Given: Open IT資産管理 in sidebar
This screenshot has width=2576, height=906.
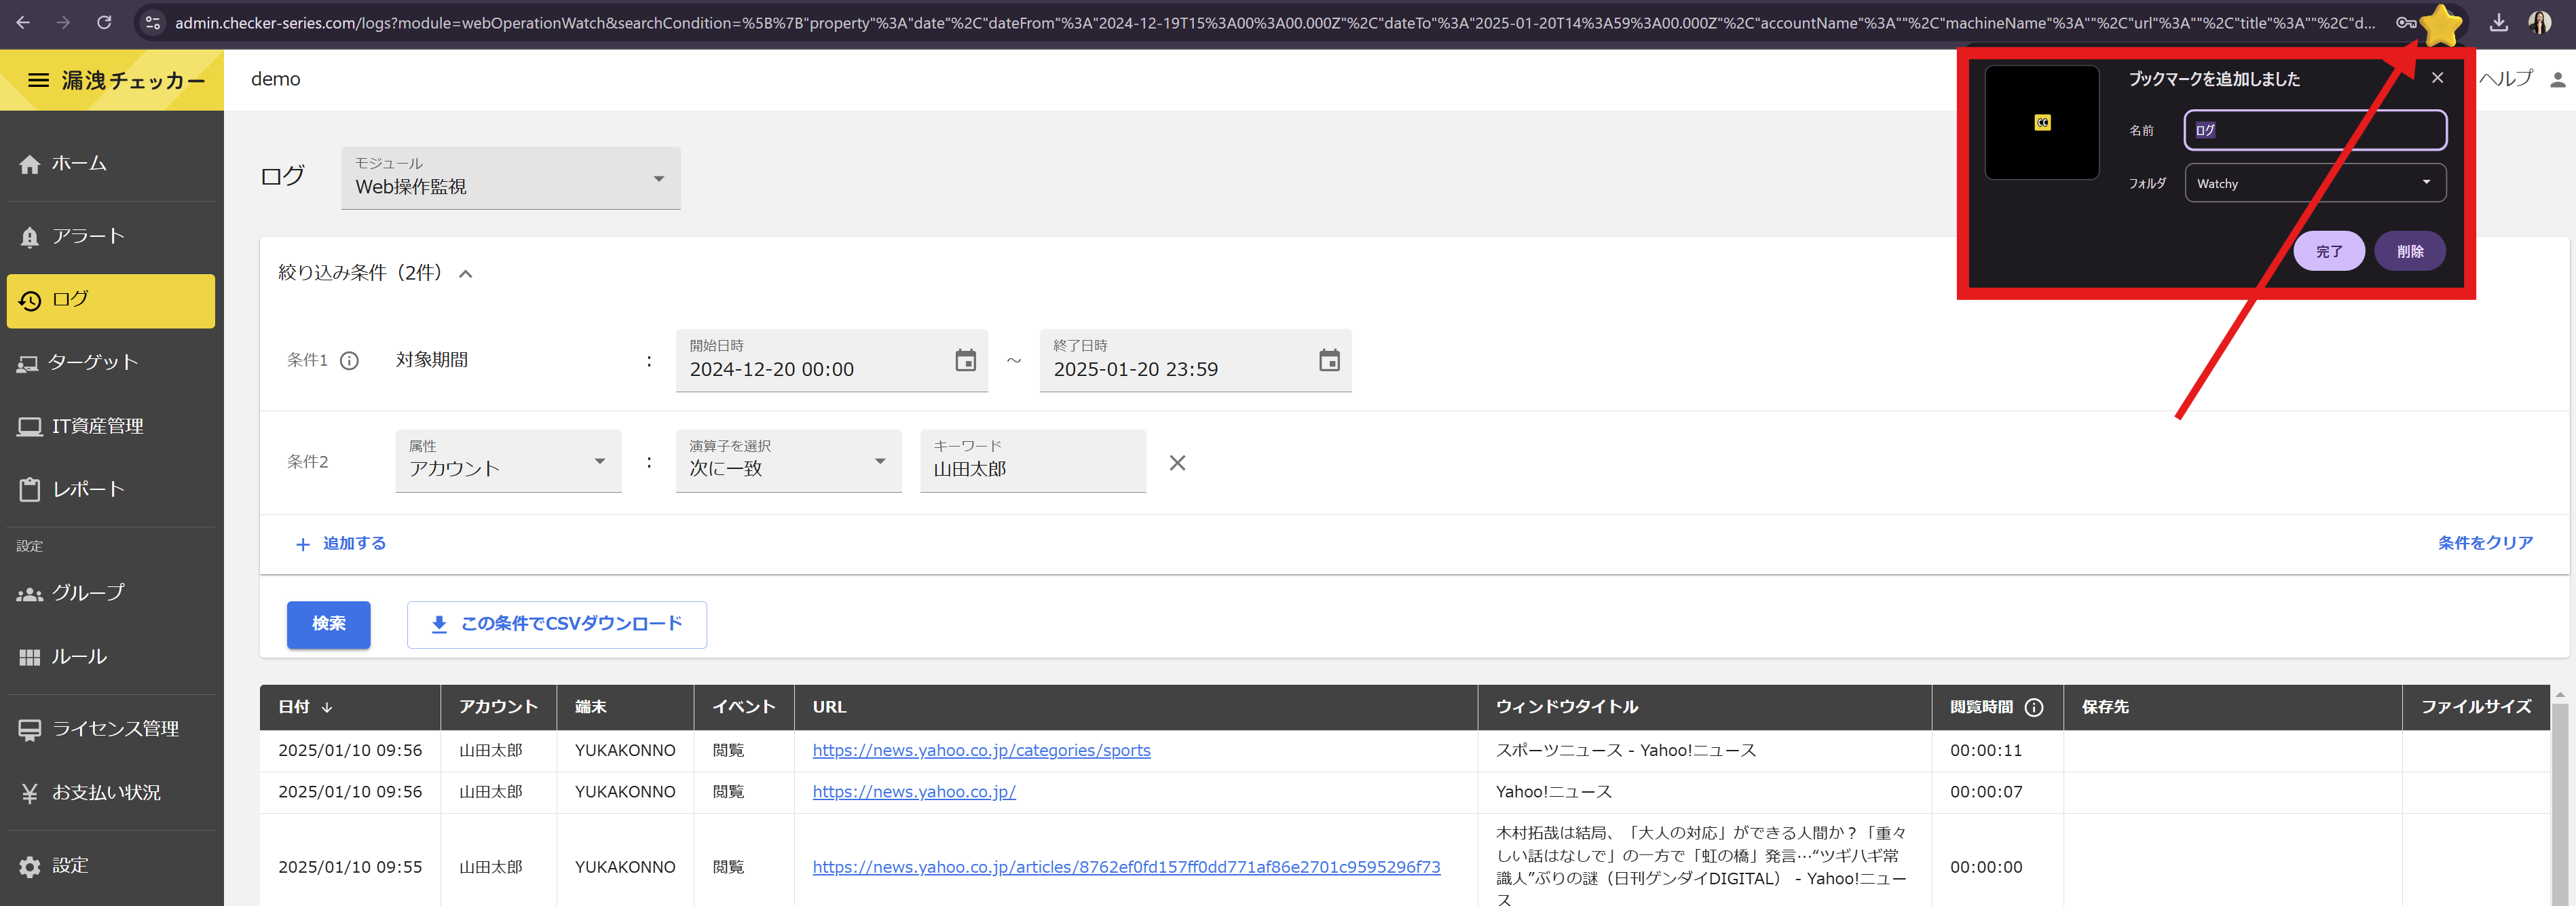Looking at the screenshot, I should tap(111, 426).
